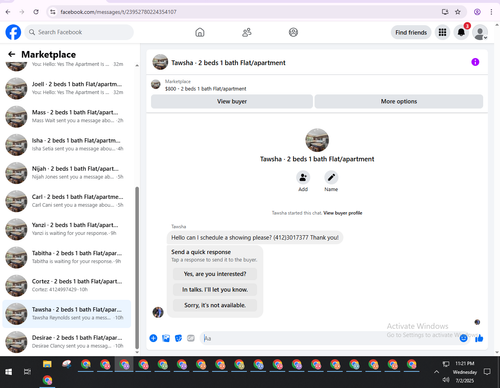Open the Windows Start menu
Image resolution: width=500 pixels, height=388 pixels.
9,372
